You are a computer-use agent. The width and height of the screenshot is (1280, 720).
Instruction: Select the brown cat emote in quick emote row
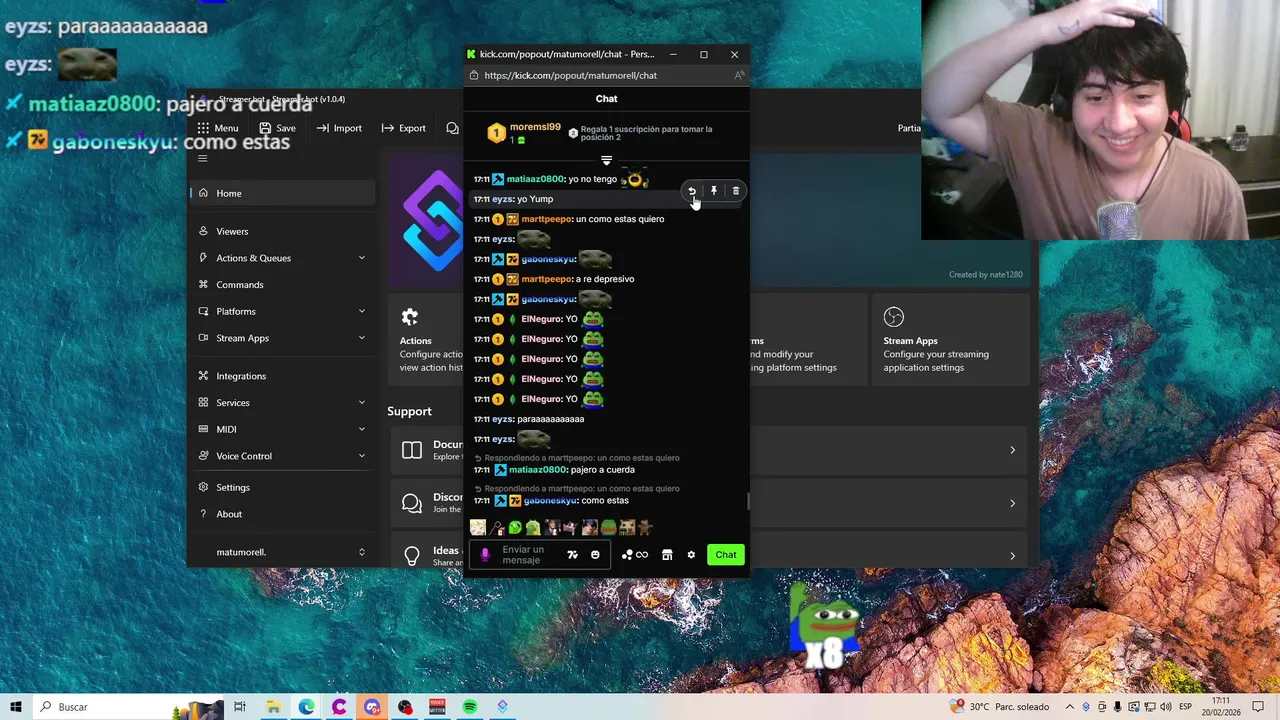(x=645, y=527)
